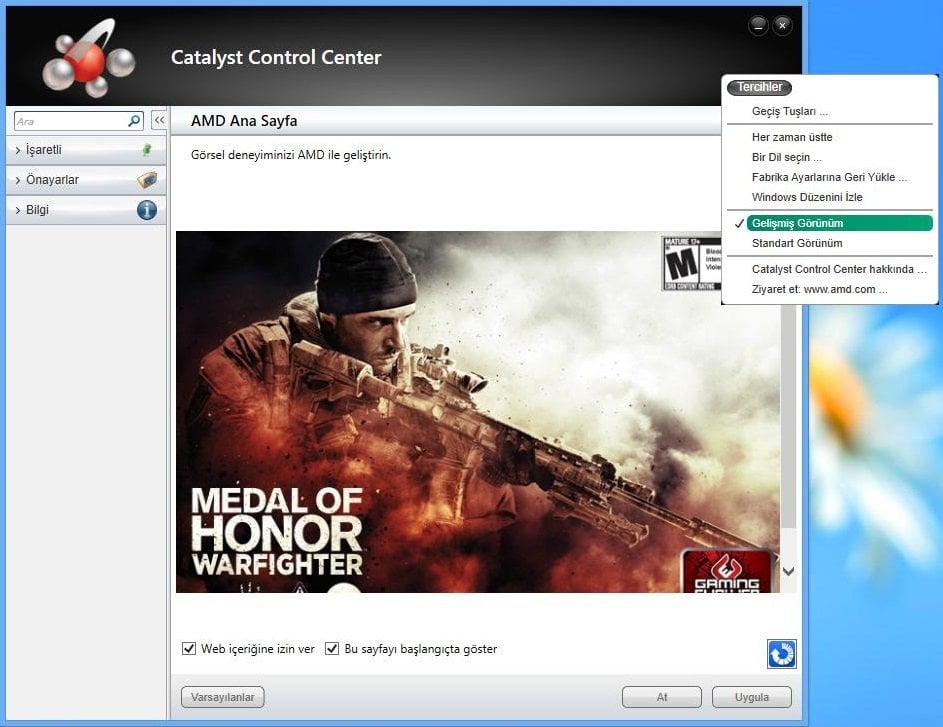Viewport: 943px width, 727px height.
Task: Switch to Standart Görünüm
Action: [797, 243]
